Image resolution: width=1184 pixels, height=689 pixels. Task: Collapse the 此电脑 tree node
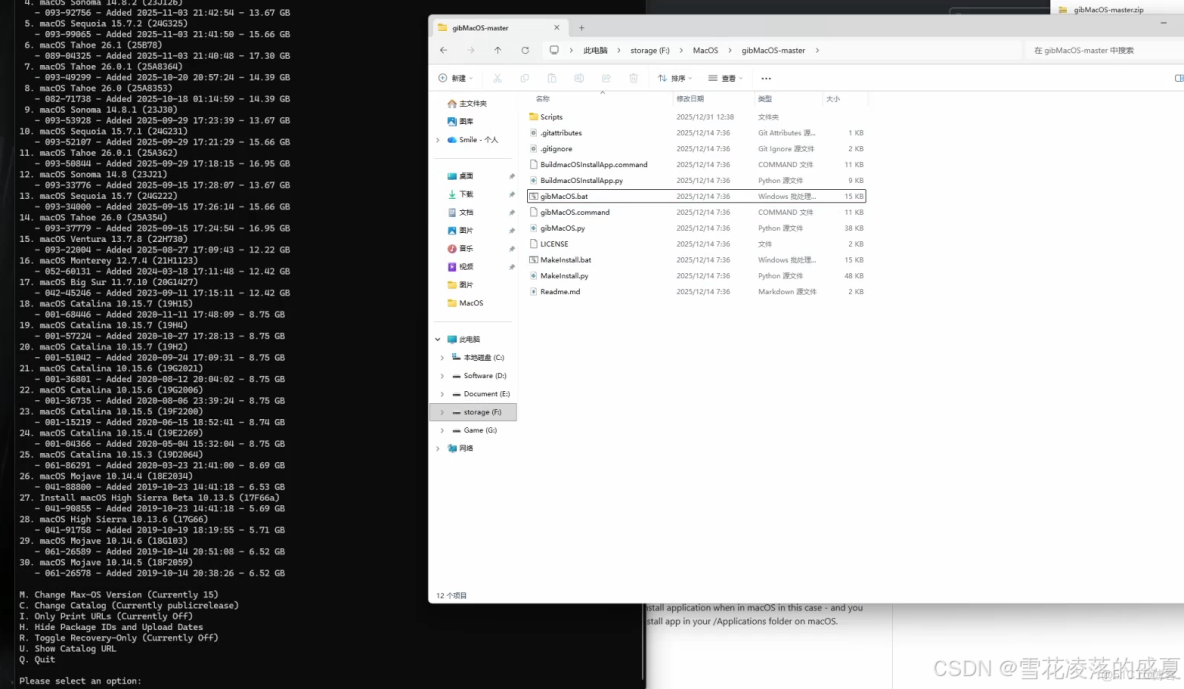pyautogui.click(x=438, y=339)
